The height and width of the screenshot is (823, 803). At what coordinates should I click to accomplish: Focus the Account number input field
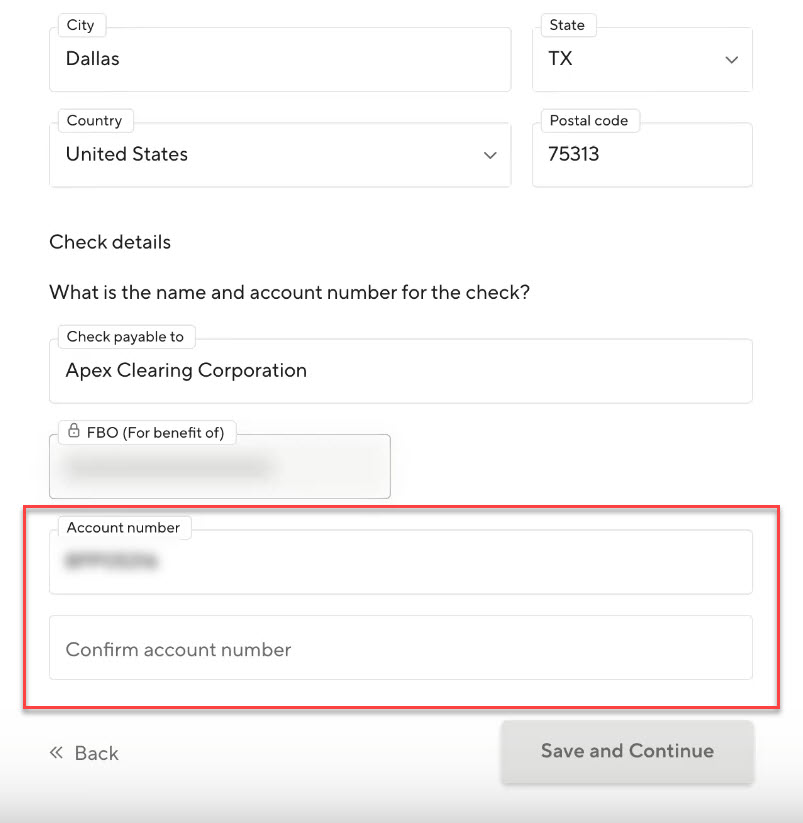point(400,563)
